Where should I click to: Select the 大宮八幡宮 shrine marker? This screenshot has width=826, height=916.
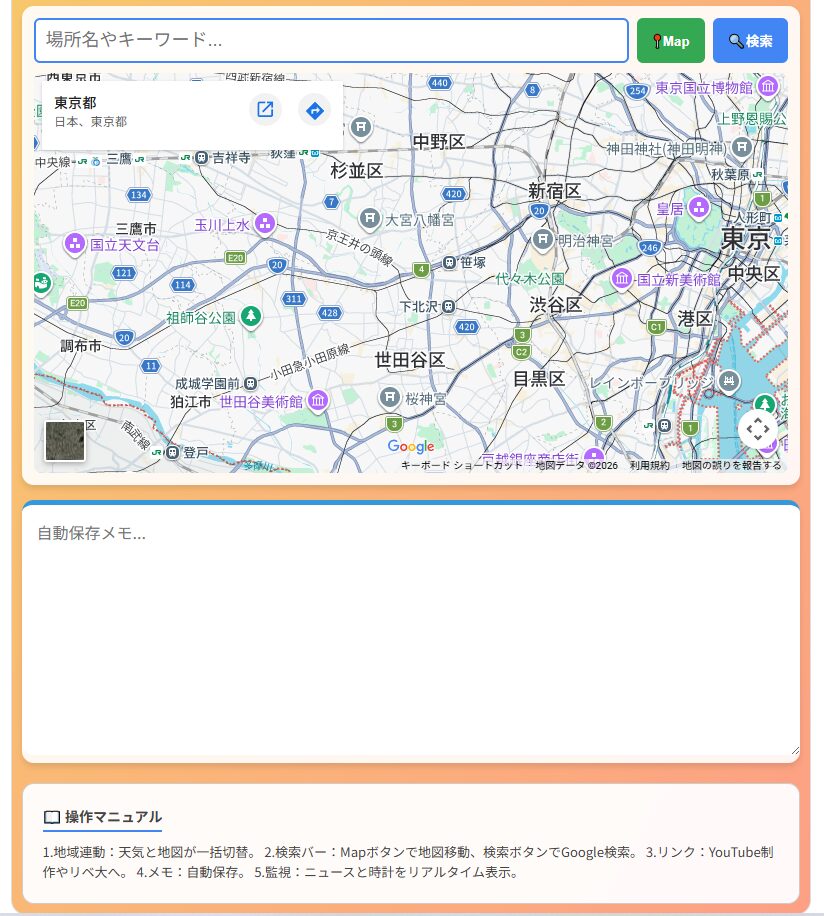coord(370,218)
